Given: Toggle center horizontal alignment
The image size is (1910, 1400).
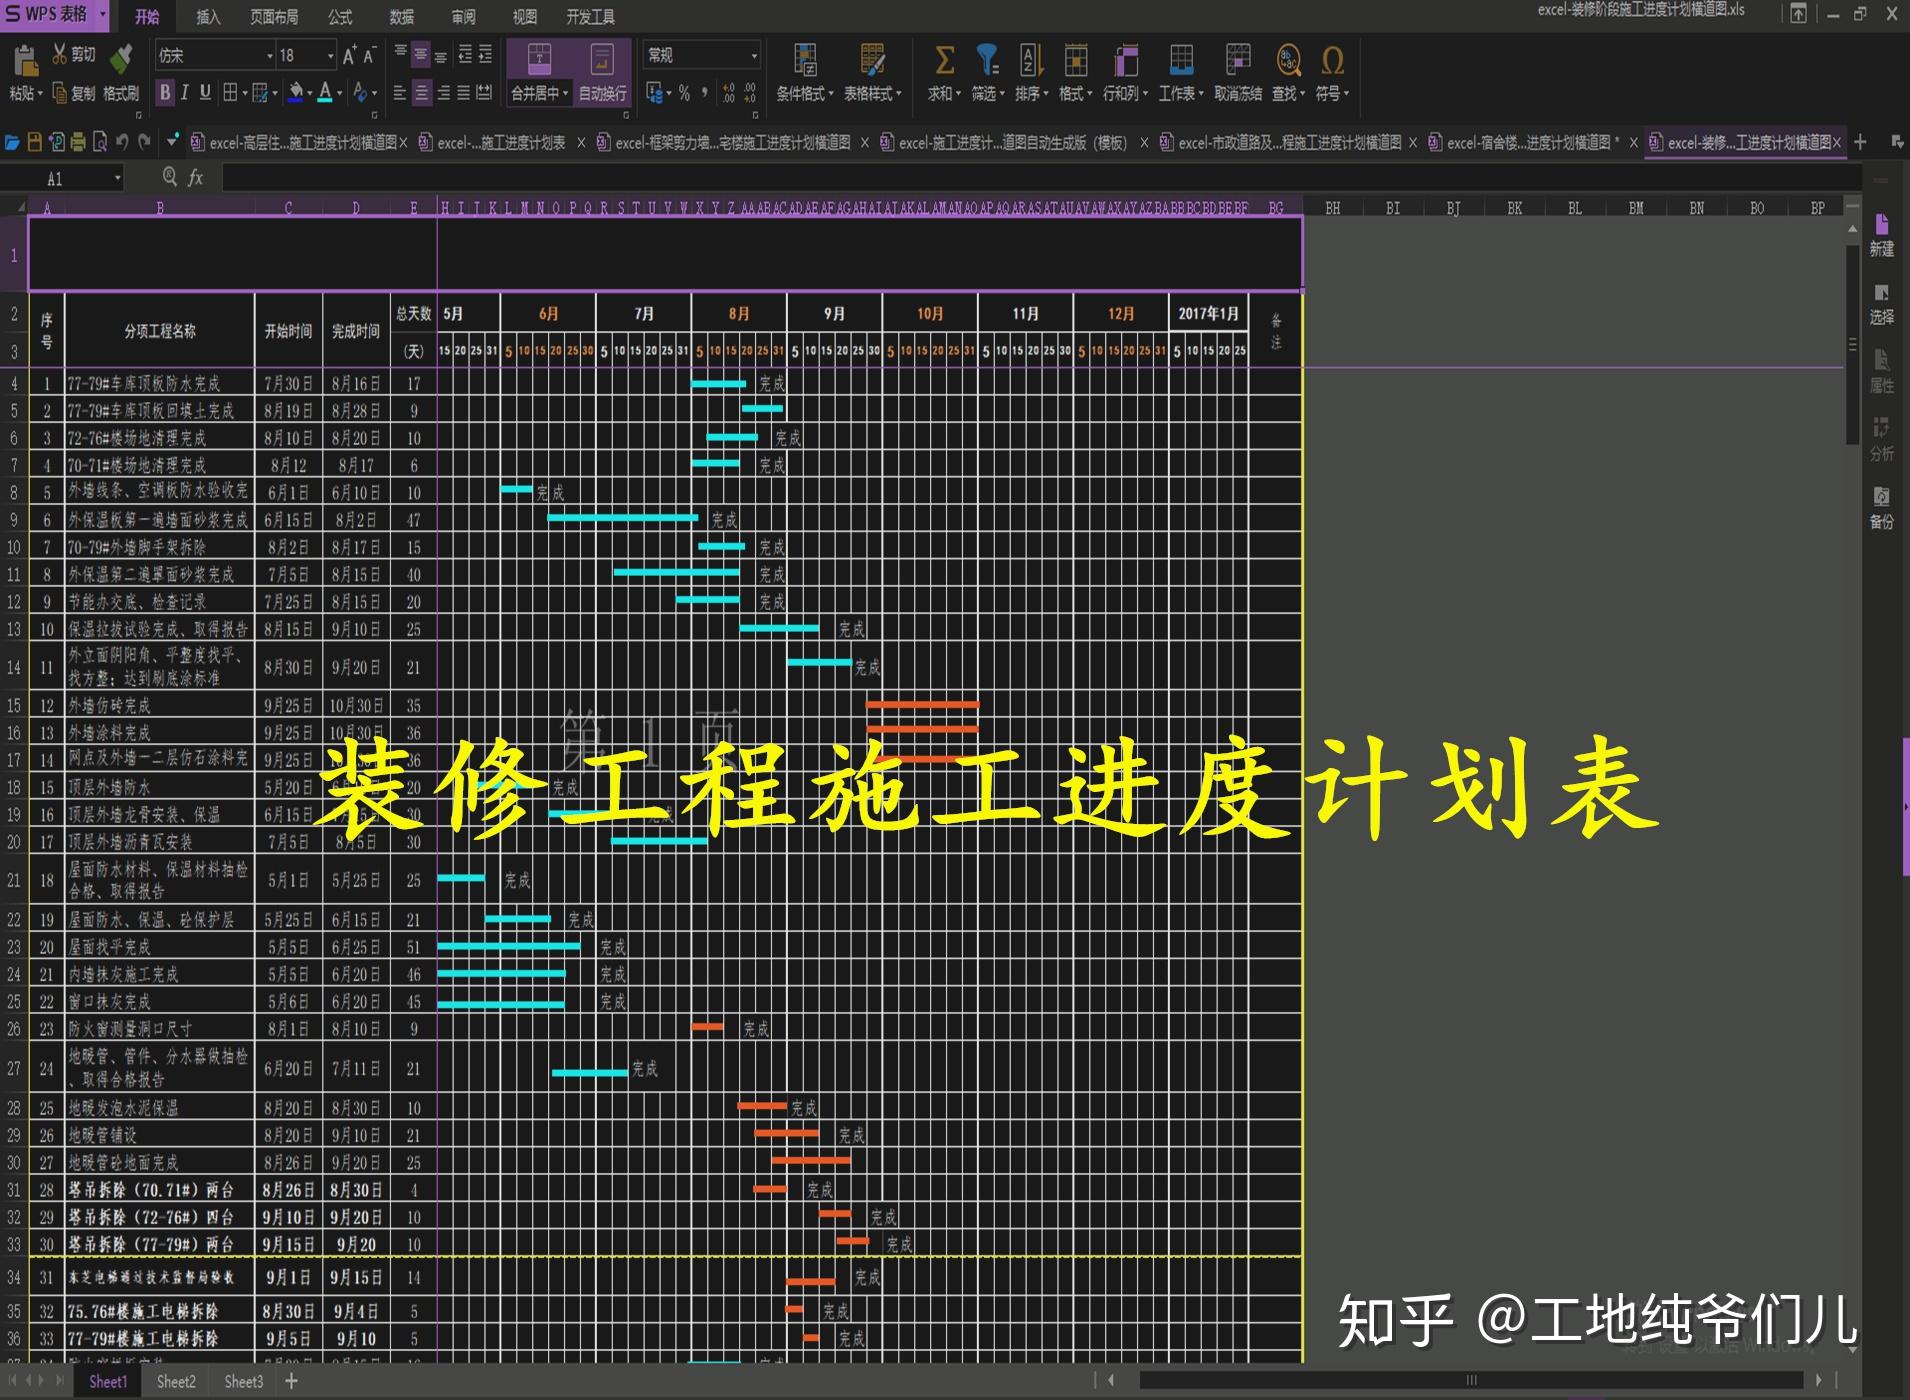Looking at the screenshot, I should click(x=422, y=93).
